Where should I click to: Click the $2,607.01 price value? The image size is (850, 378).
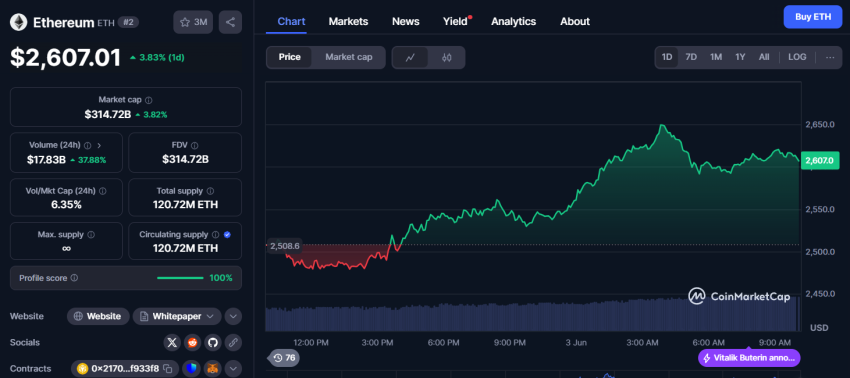tap(65, 57)
